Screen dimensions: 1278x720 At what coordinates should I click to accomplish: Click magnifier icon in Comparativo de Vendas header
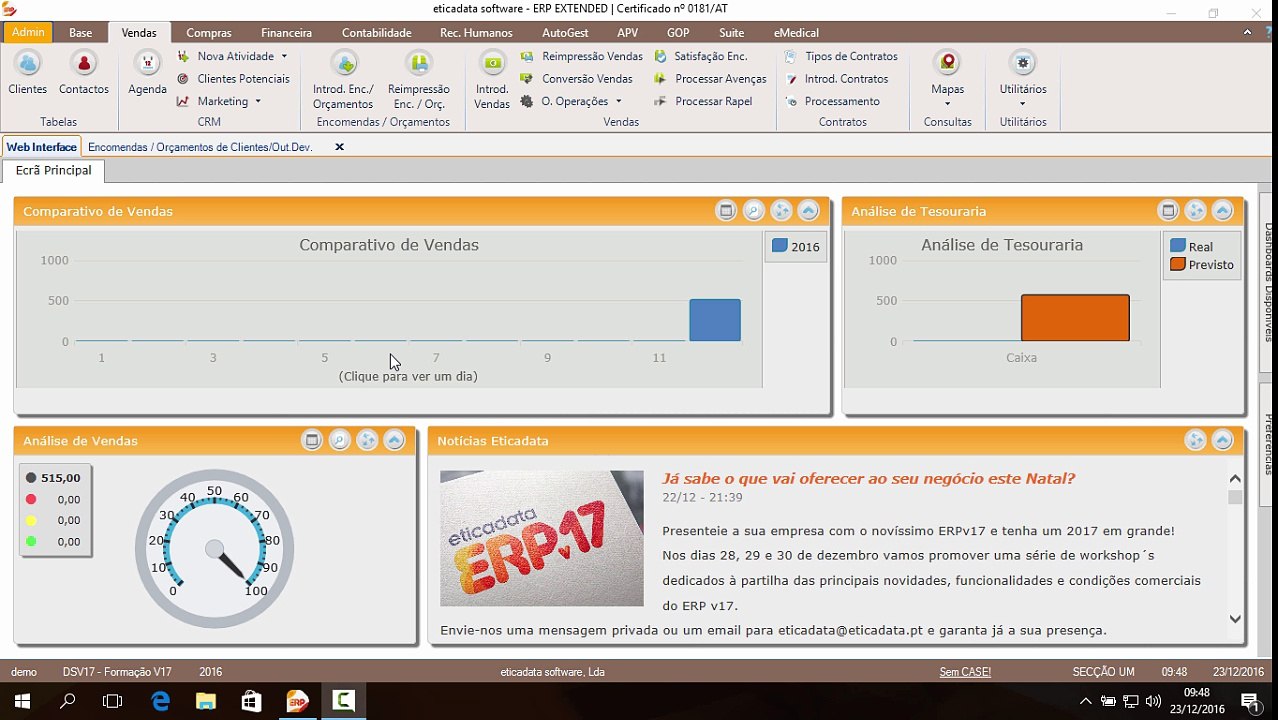tap(754, 211)
